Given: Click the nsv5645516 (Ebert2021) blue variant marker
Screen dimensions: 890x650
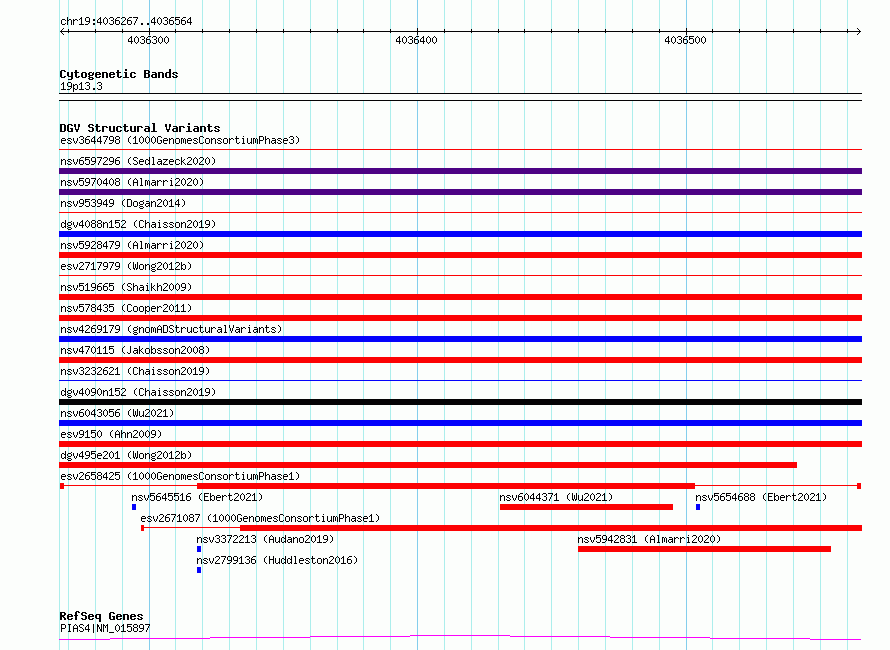Looking at the screenshot, I should [x=134, y=507].
